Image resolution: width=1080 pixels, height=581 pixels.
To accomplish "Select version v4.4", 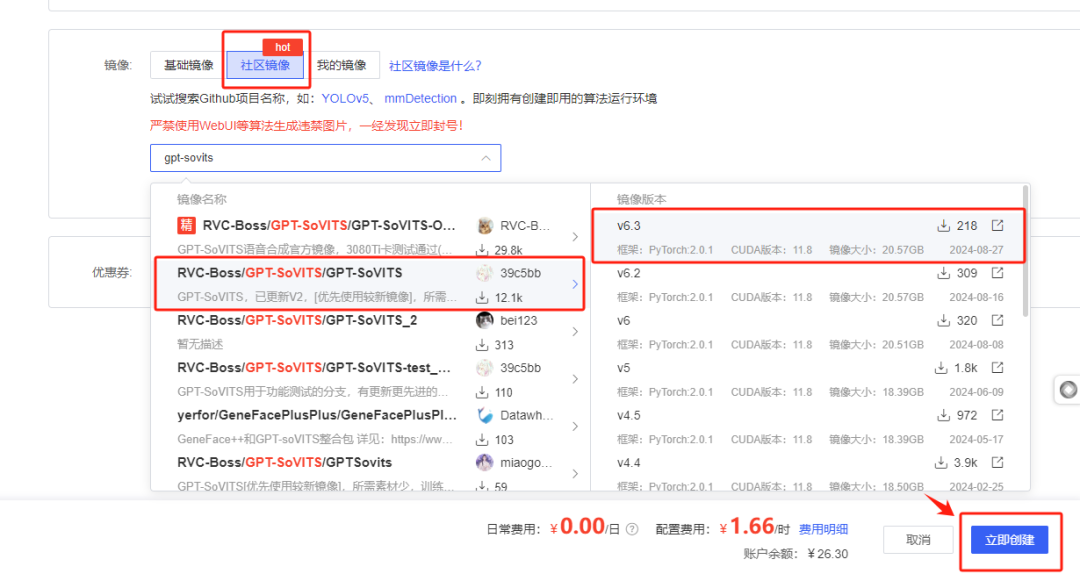I will [x=808, y=471].
